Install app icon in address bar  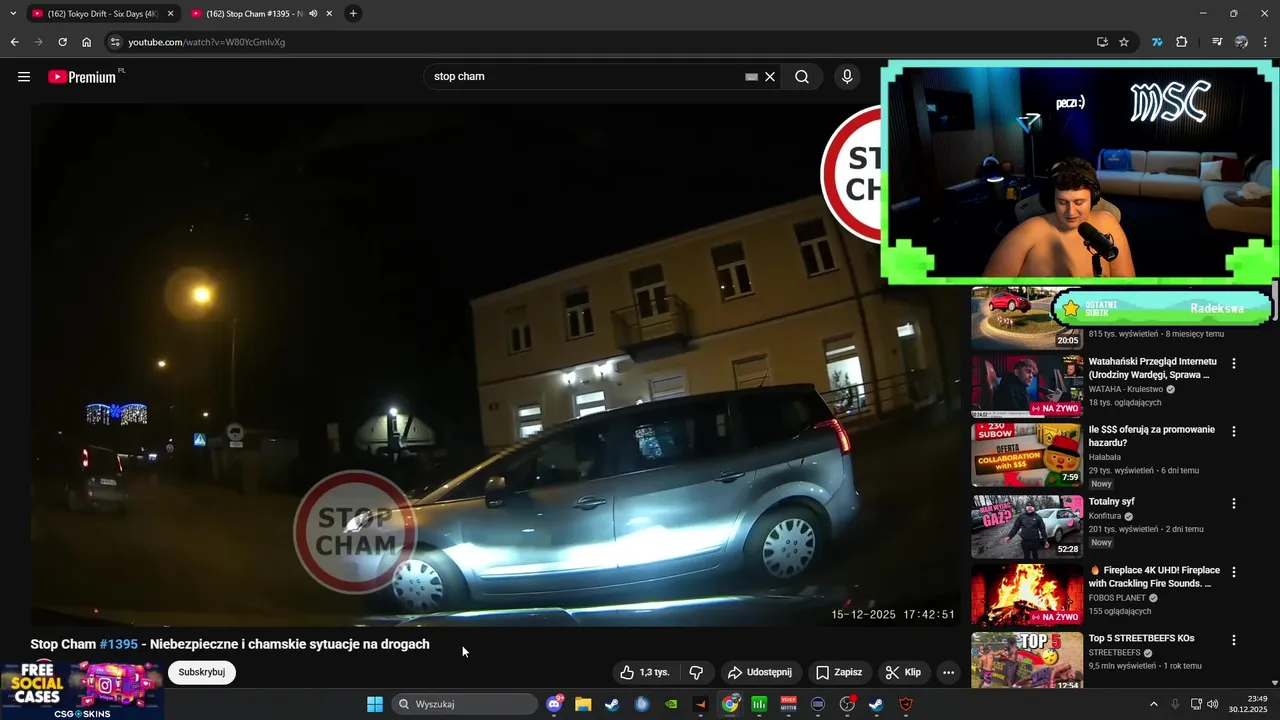tap(1102, 42)
